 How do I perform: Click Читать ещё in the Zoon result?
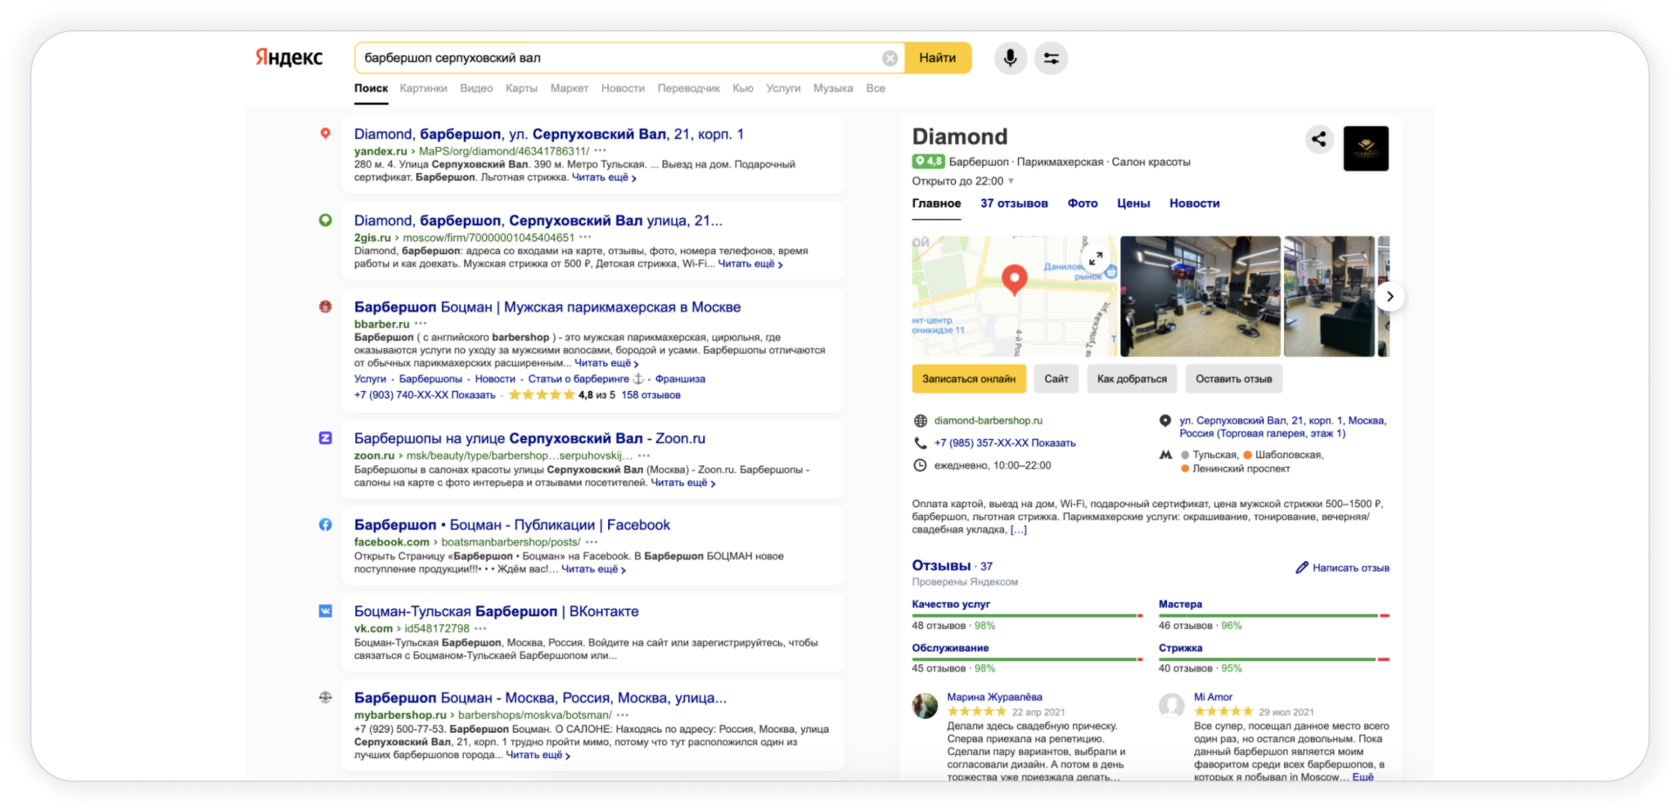pyautogui.click(x=683, y=483)
